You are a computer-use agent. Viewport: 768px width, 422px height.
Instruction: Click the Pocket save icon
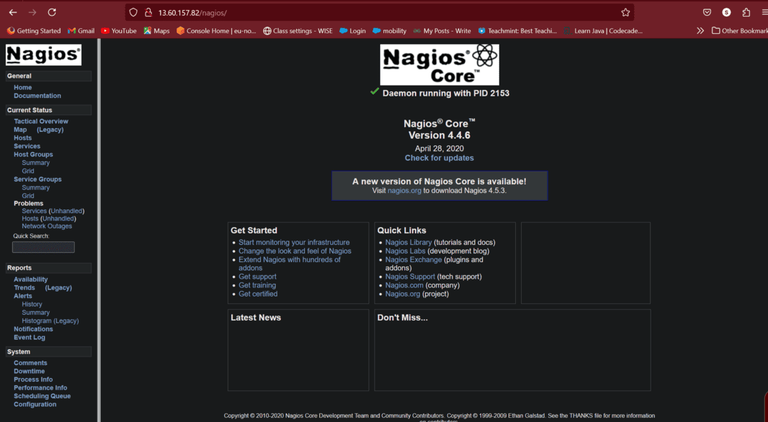(707, 13)
